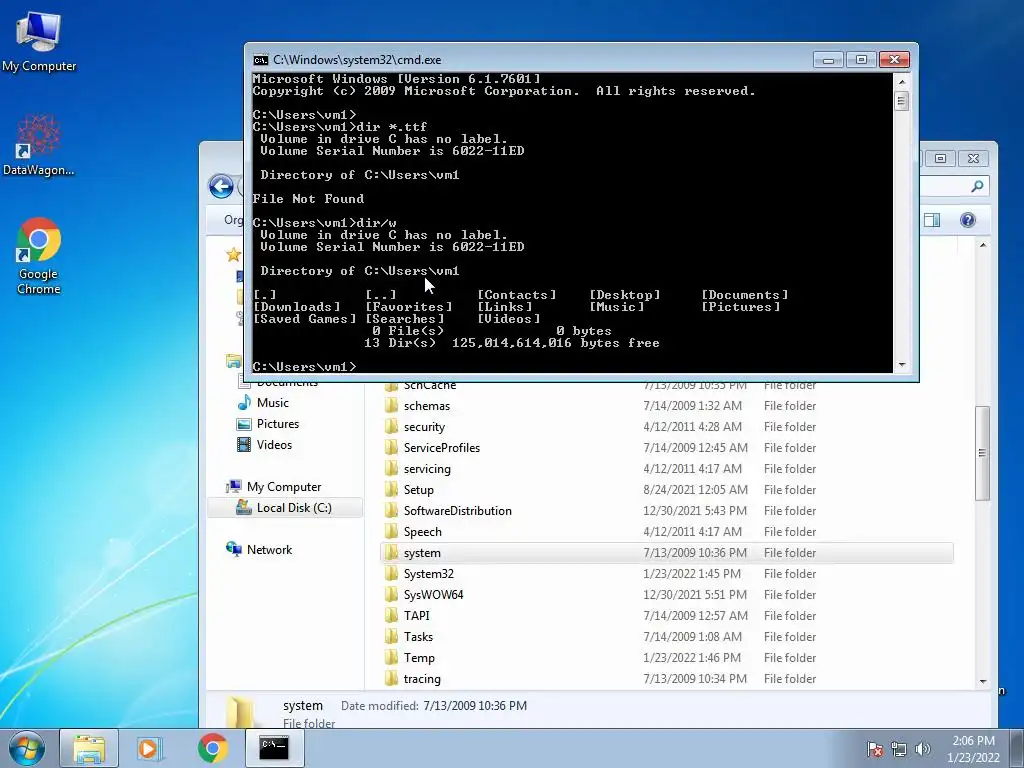Image resolution: width=1024 pixels, height=768 pixels.
Task: Select the SysWOW64 folder
Action: coord(433,595)
